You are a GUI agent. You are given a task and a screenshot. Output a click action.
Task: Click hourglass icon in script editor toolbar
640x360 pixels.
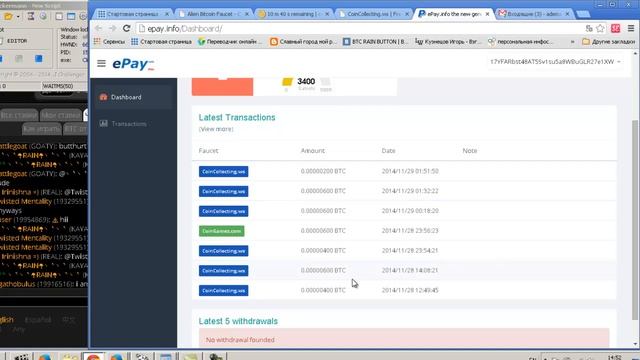(31, 16)
